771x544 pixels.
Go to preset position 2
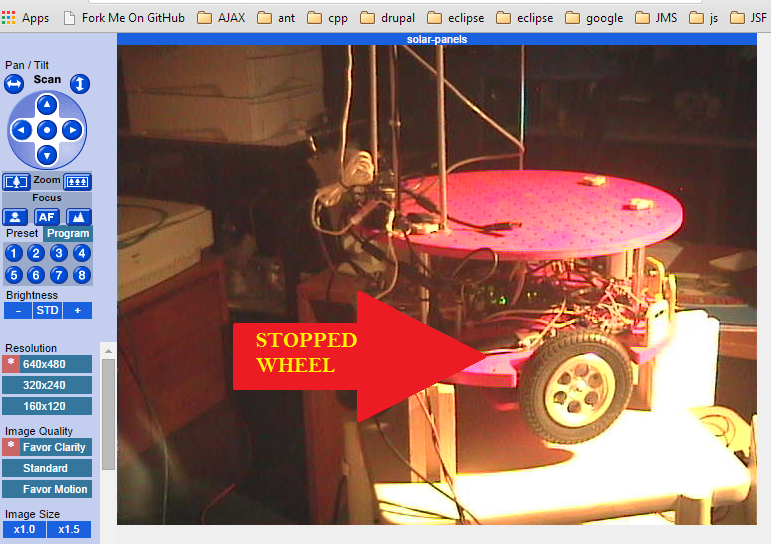36,253
